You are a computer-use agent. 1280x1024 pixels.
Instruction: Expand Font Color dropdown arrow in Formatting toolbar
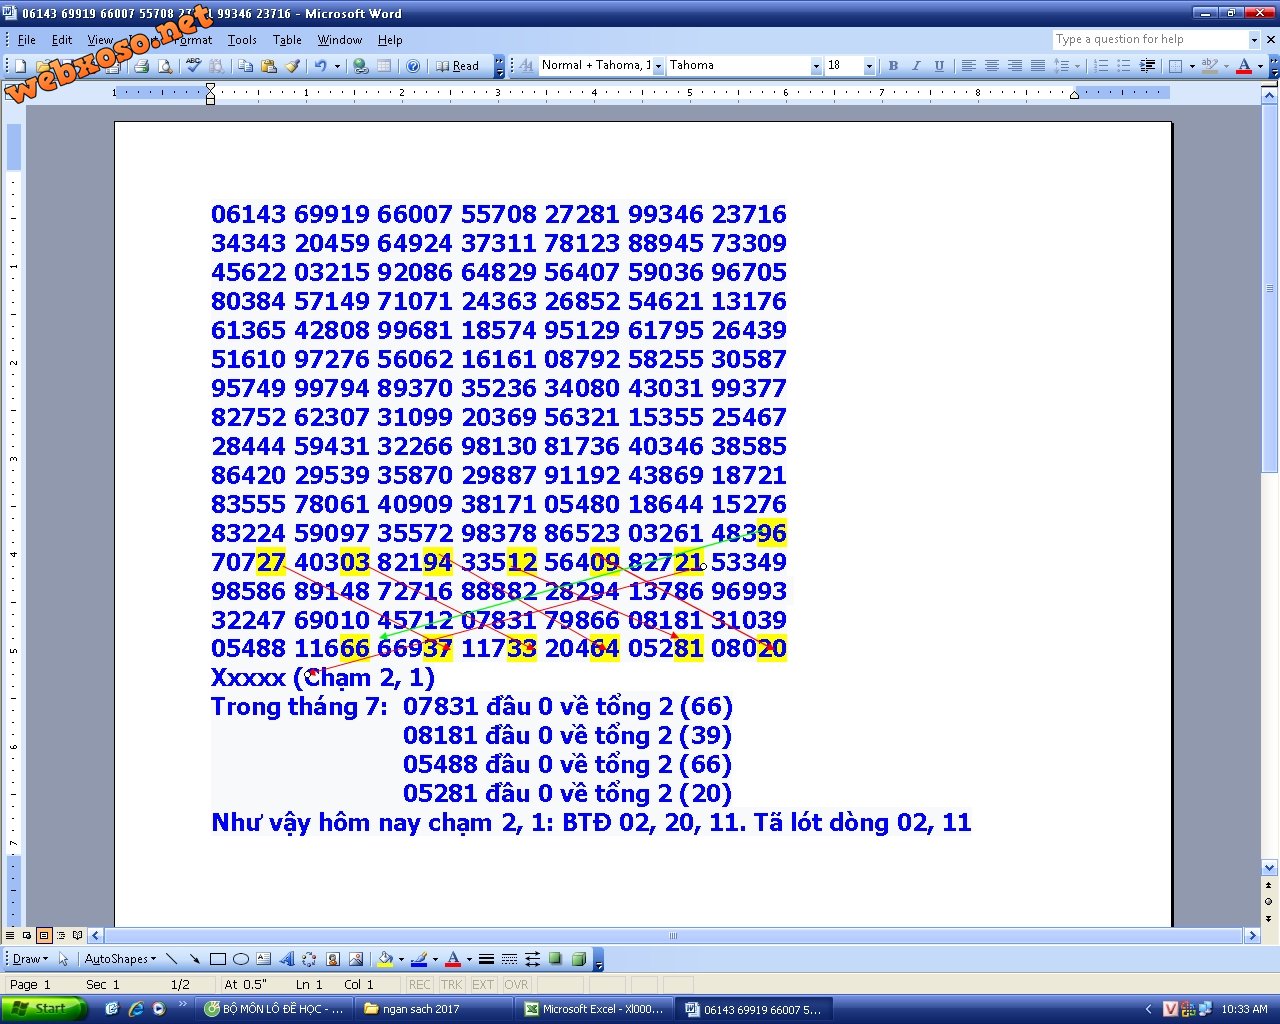point(1260,66)
